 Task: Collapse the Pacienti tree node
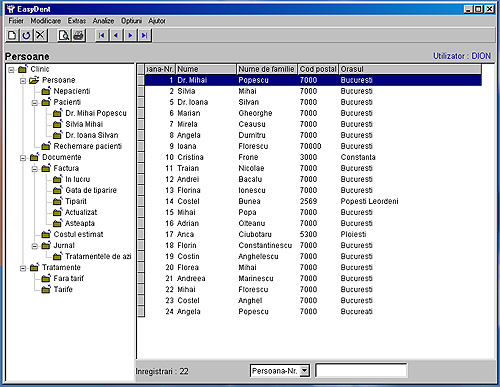pyautogui.click(x=35, y=103)
